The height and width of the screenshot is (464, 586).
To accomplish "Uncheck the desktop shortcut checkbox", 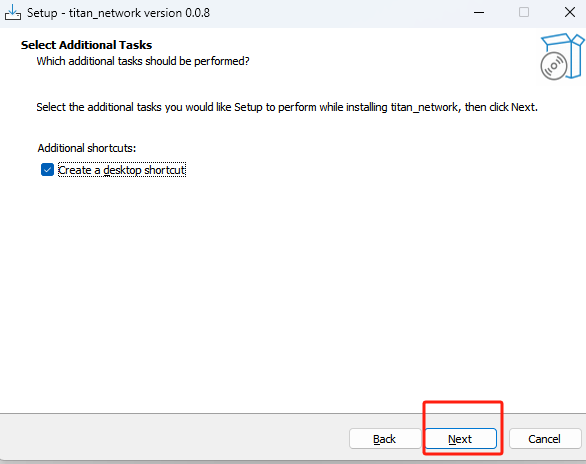I will 47,170.
